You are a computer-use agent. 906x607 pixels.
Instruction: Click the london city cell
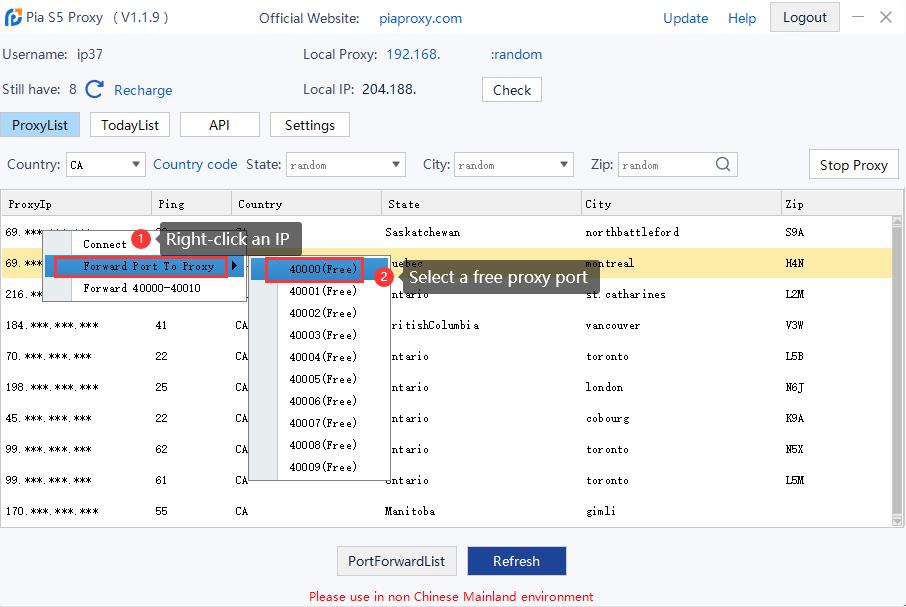(x=604, y=387)
